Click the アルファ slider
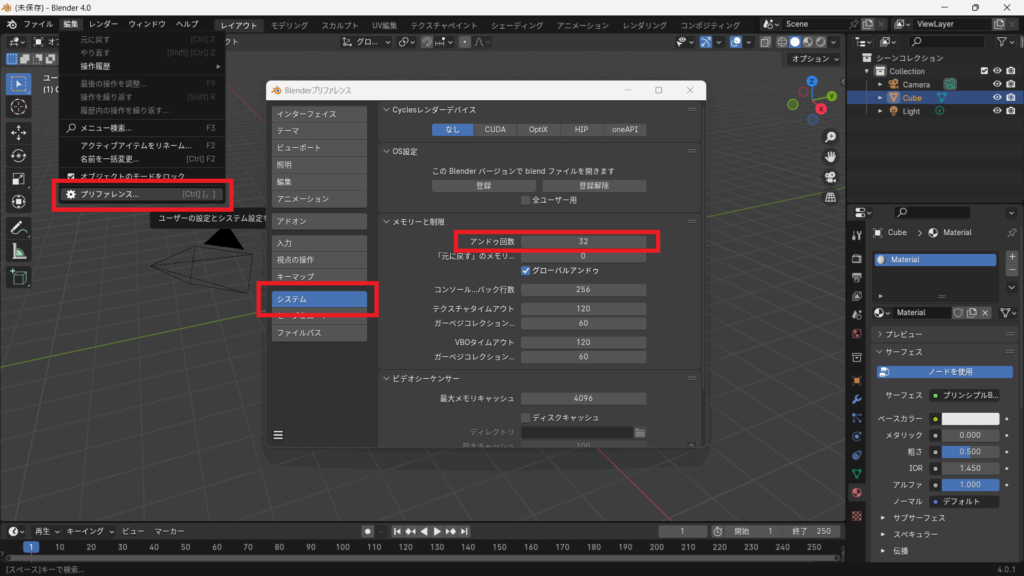 coord(970,485)
